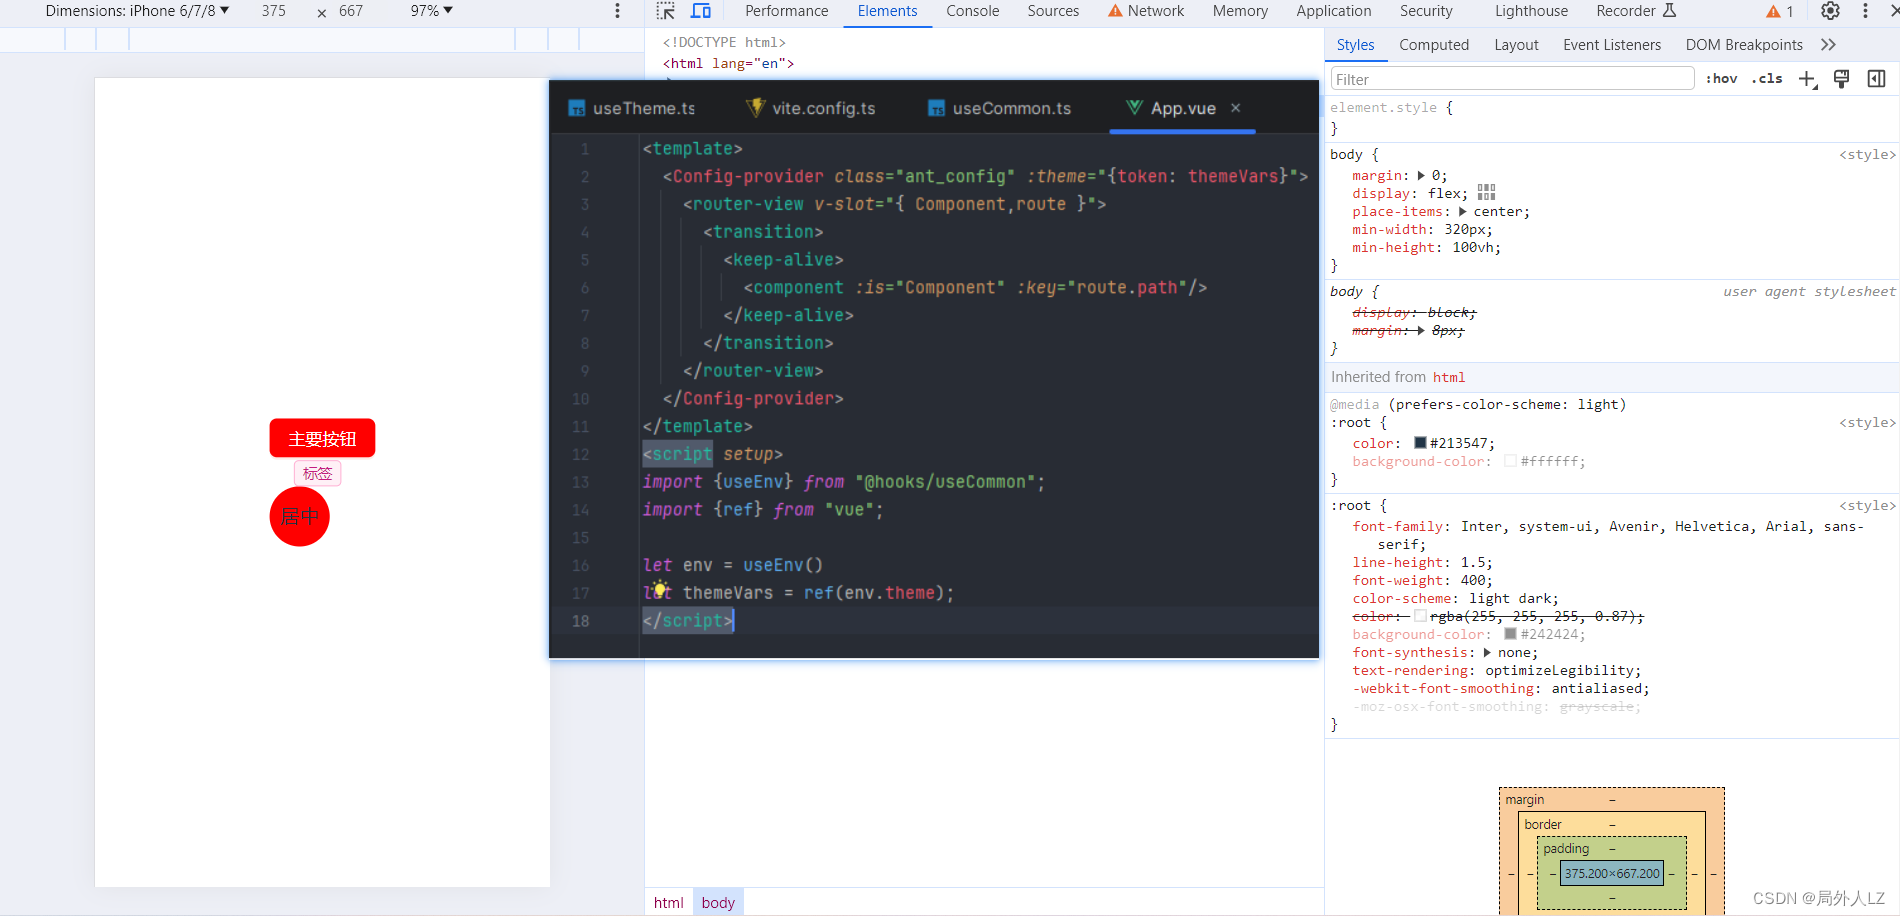Open the style source link of body rule
The height and width of the screenshot is (916, 1900).
tap(1867, 155)
